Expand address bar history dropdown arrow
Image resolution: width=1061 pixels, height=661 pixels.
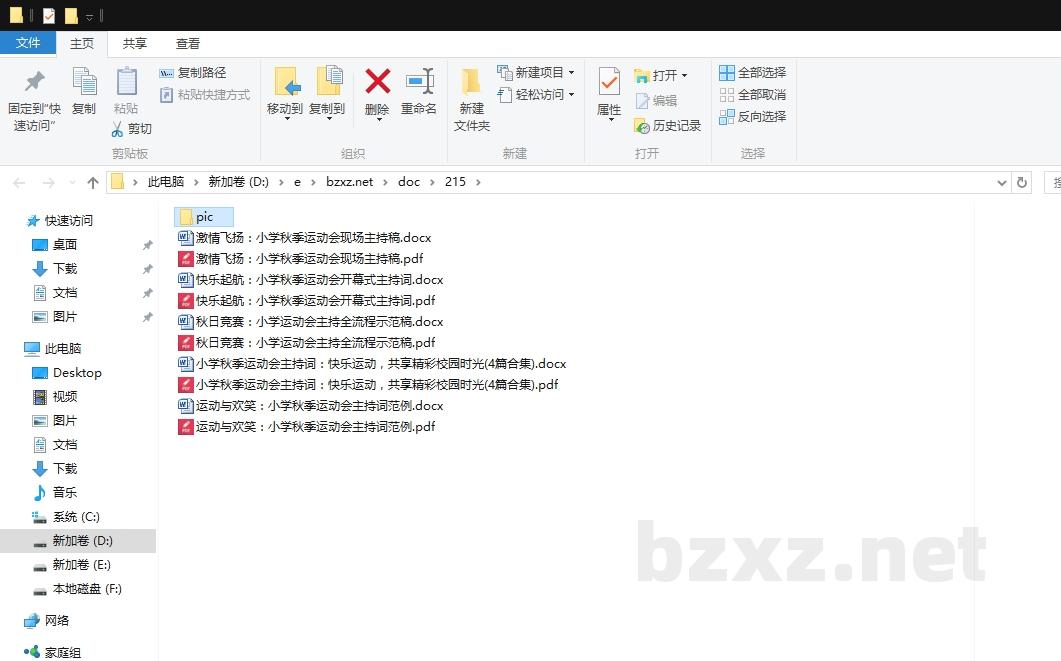click(x=1002, y=182)
